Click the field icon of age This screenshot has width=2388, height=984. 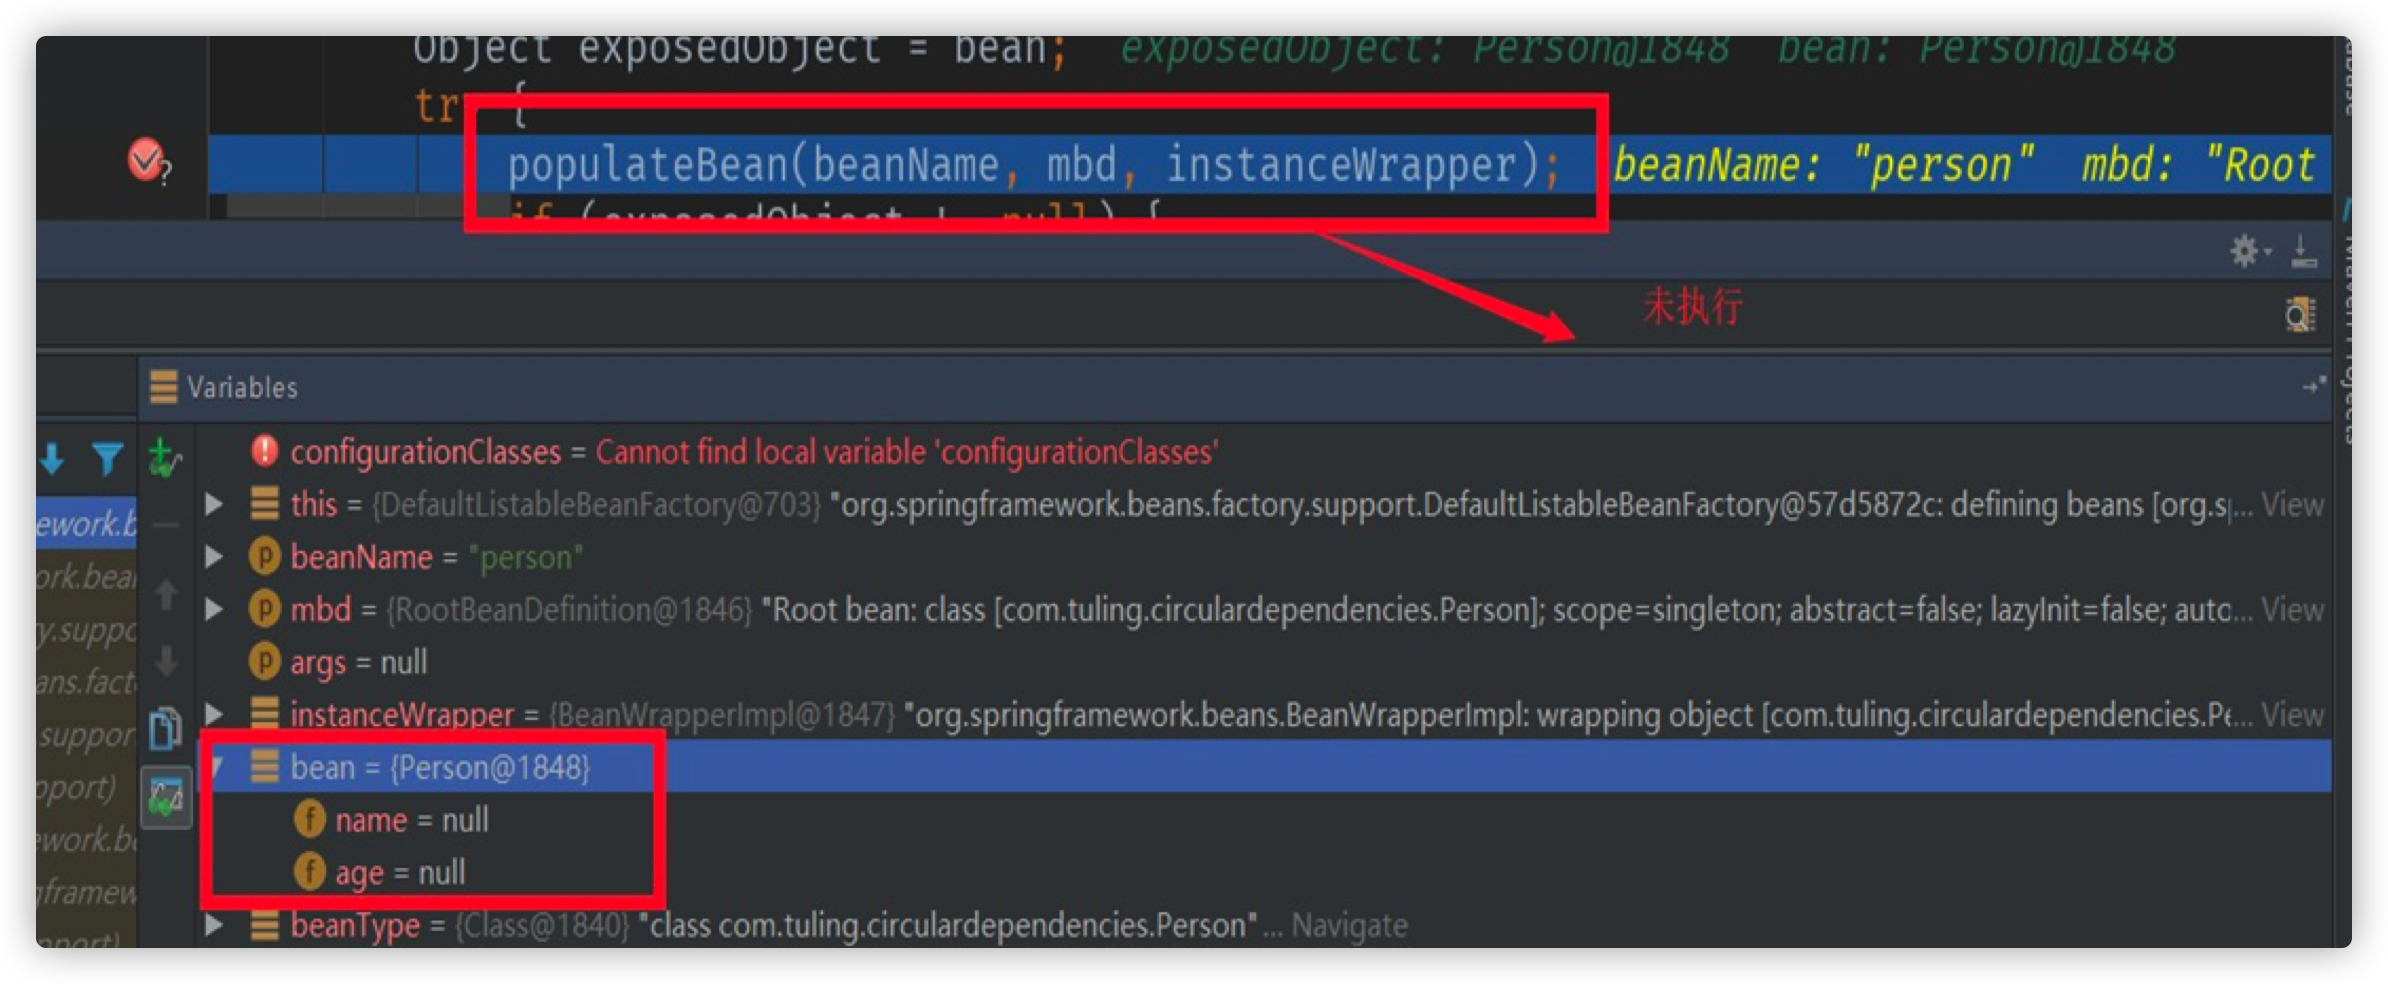(309, 871)
